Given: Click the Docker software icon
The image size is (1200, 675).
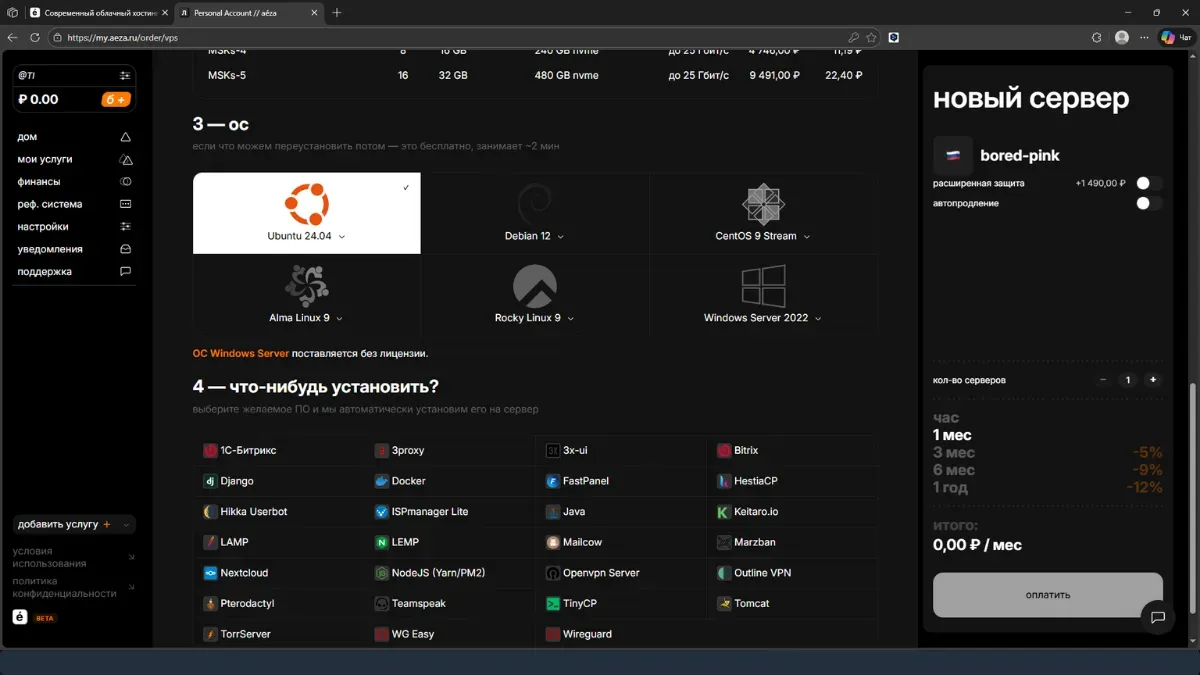Looking at the screenshot, I should tap(381, 481).
